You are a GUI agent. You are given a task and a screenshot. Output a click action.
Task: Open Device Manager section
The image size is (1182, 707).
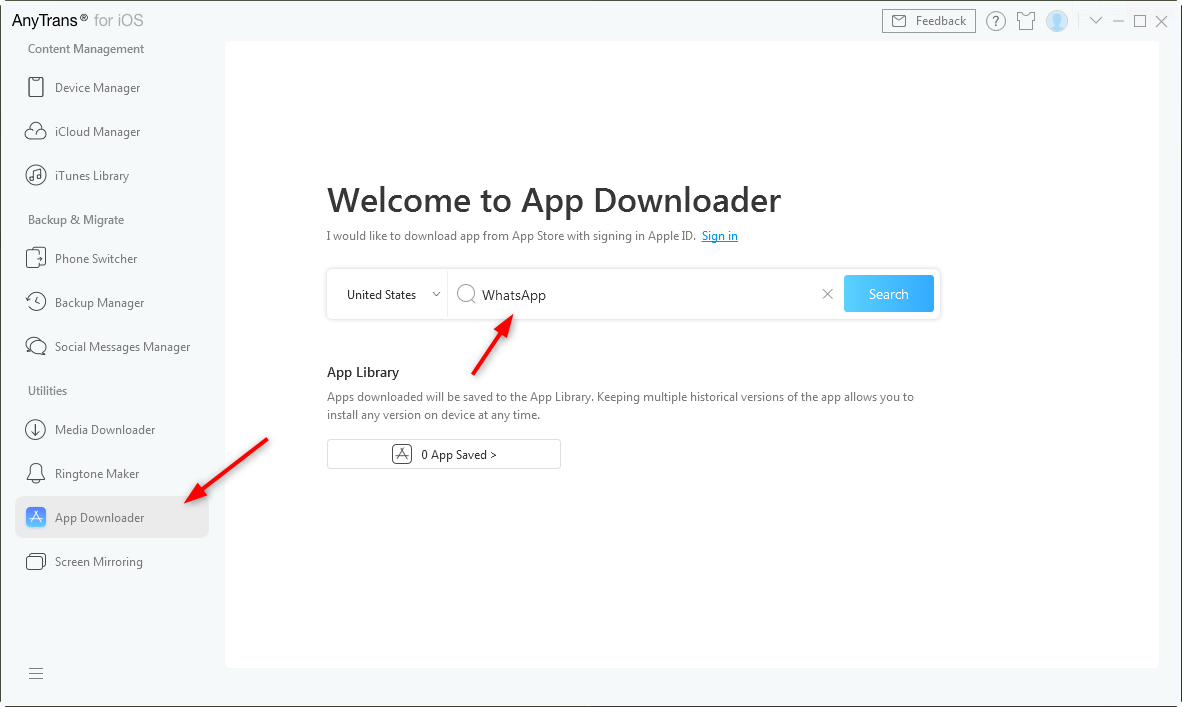tap(112, 87)
